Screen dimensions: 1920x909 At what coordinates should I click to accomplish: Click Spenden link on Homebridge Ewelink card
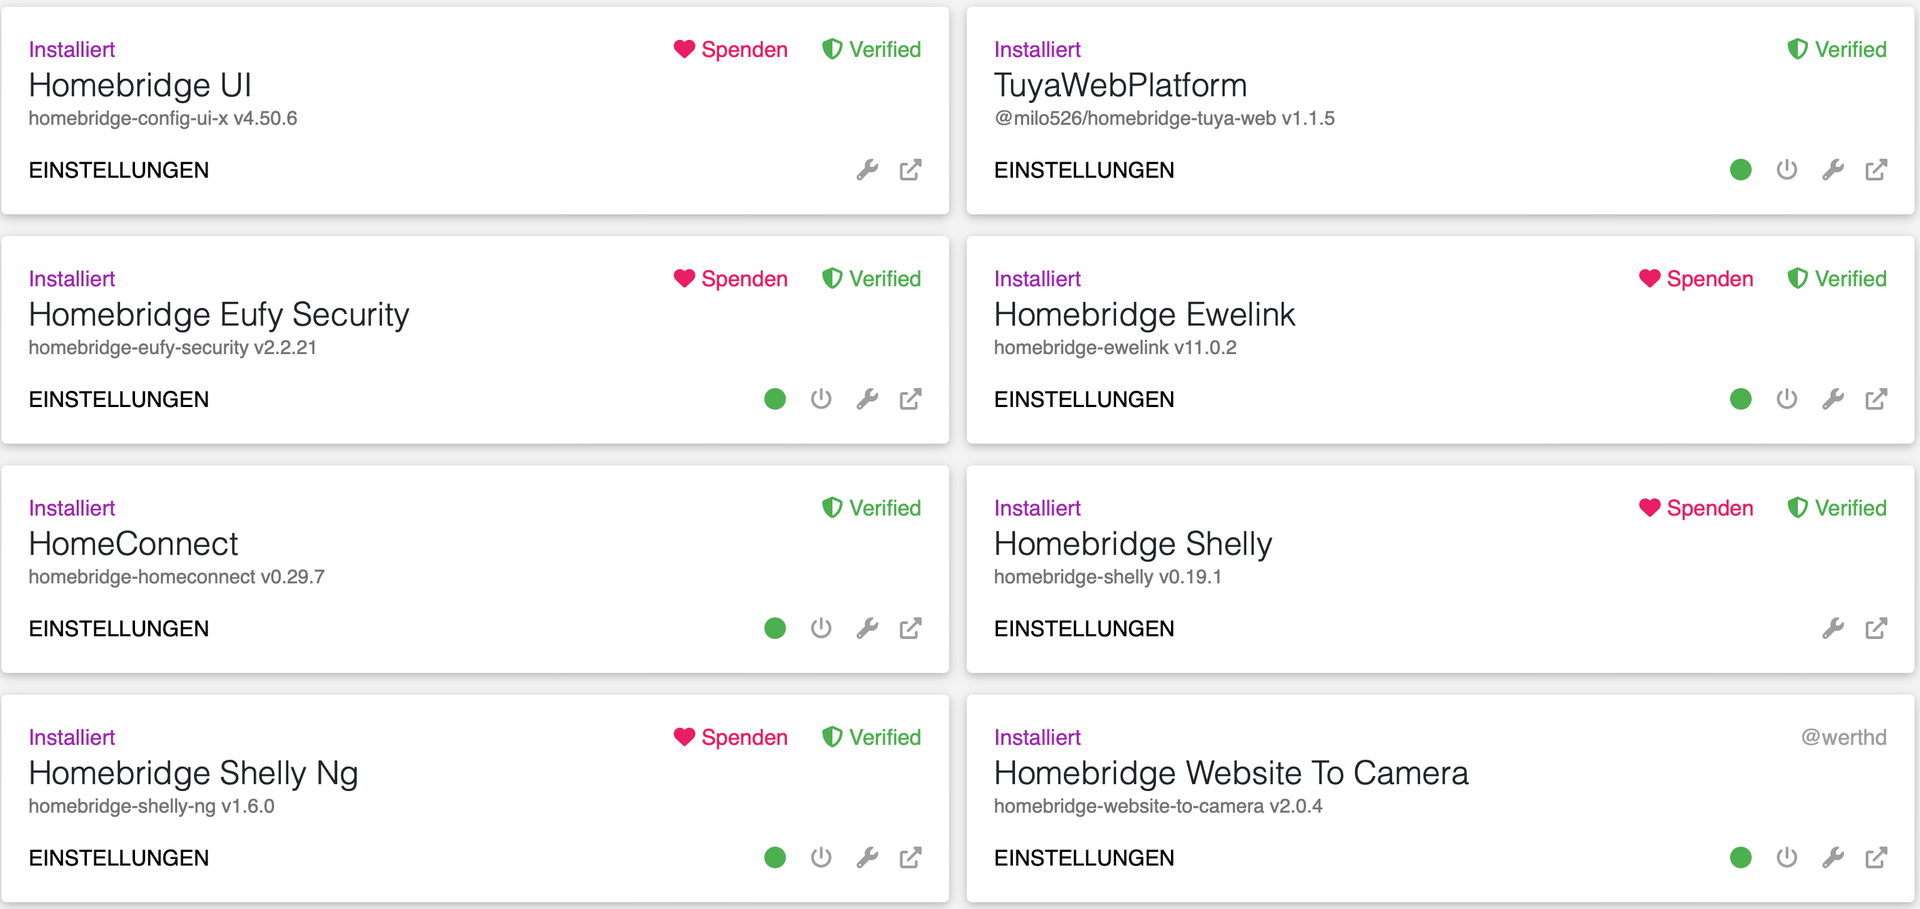click(1696, 279)
